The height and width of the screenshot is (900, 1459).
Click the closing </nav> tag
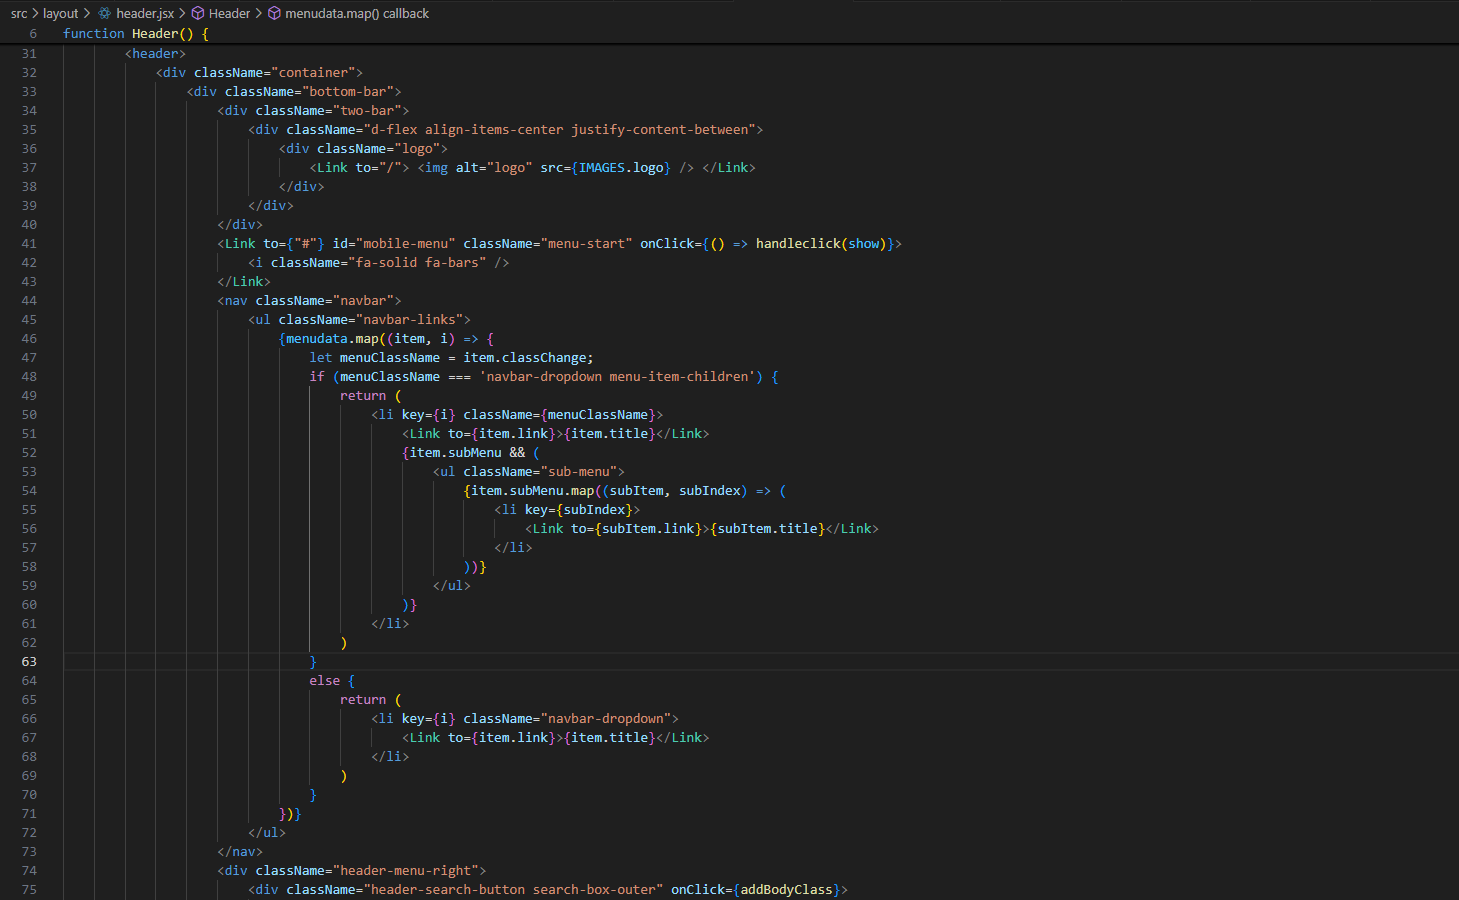(240, 851)
